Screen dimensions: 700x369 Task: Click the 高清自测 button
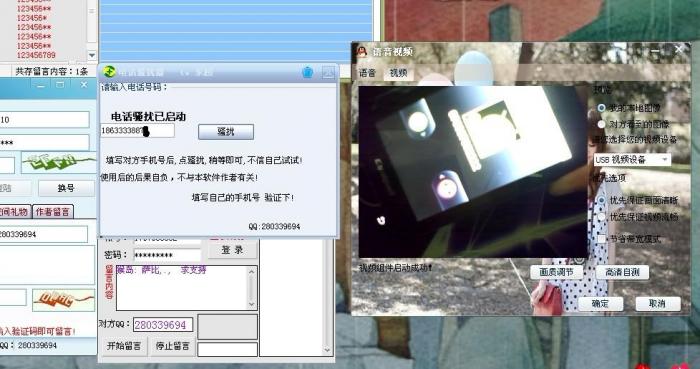622,272
